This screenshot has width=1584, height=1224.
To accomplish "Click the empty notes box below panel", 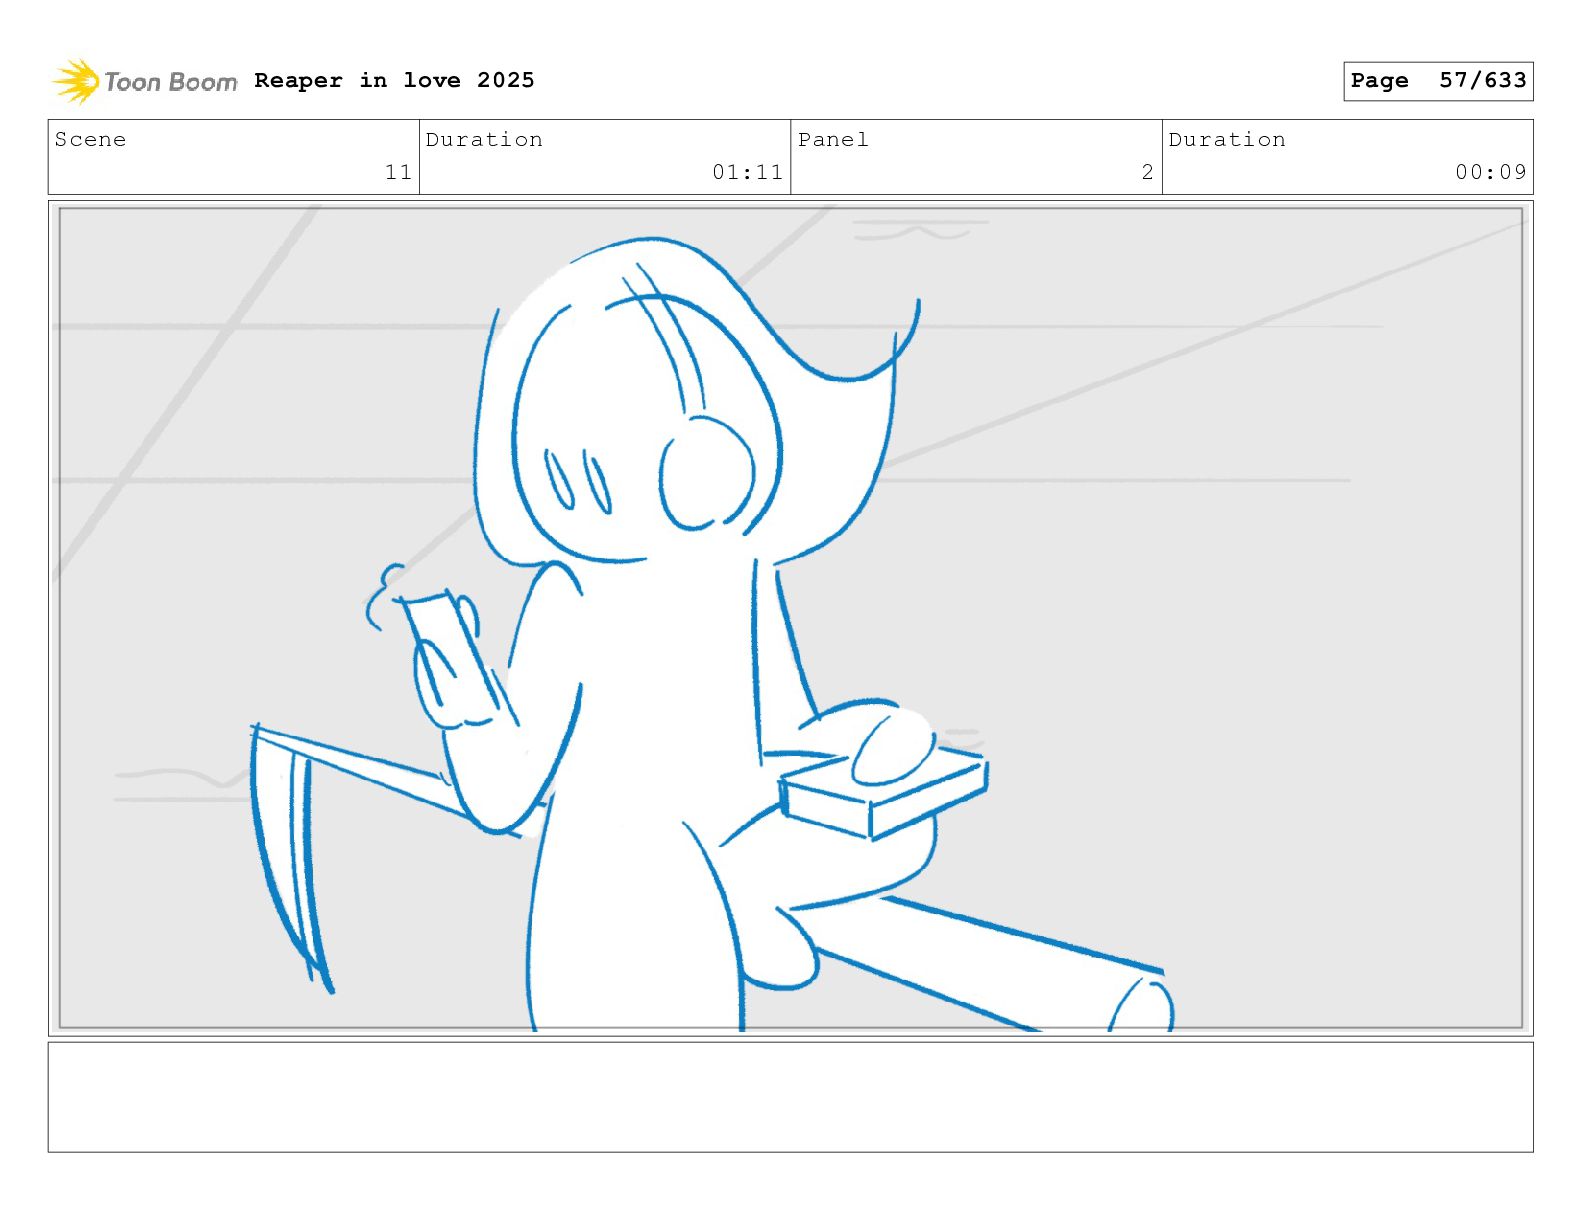I will (790, 1097).
